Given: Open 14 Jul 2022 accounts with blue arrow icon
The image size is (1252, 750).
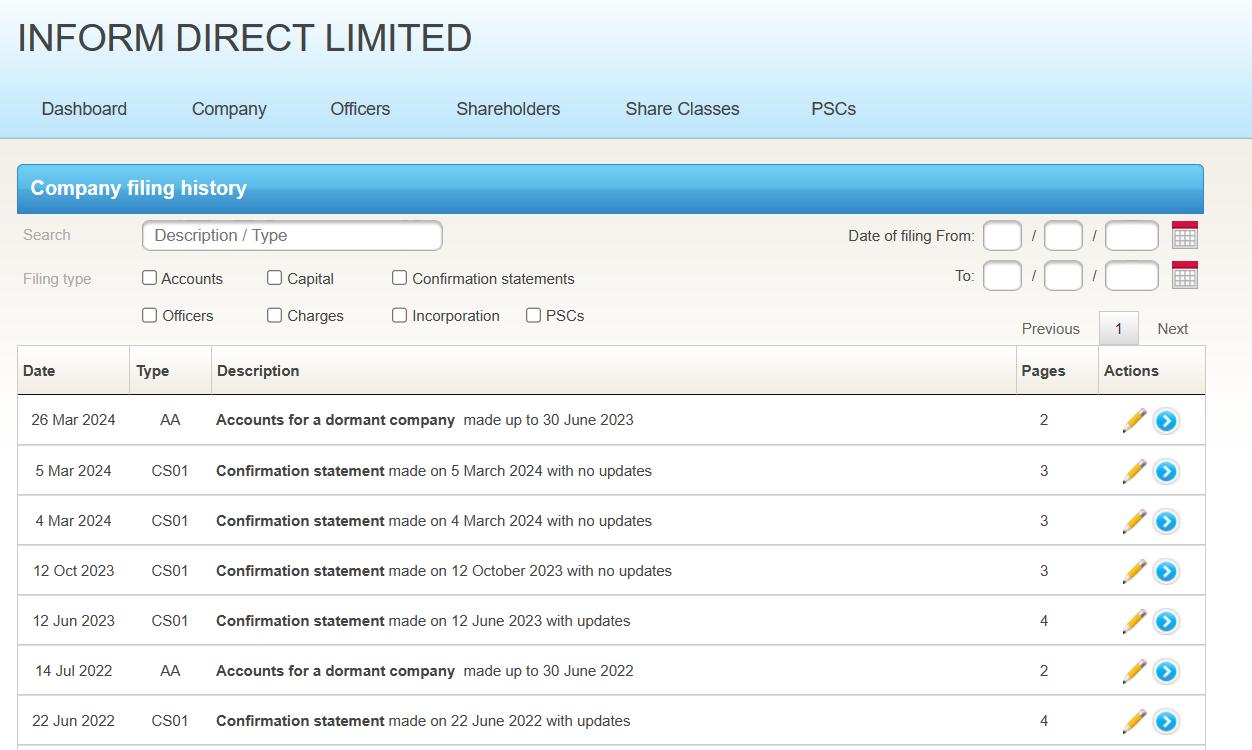Looking at the screenshot, I should point(1166,671).
